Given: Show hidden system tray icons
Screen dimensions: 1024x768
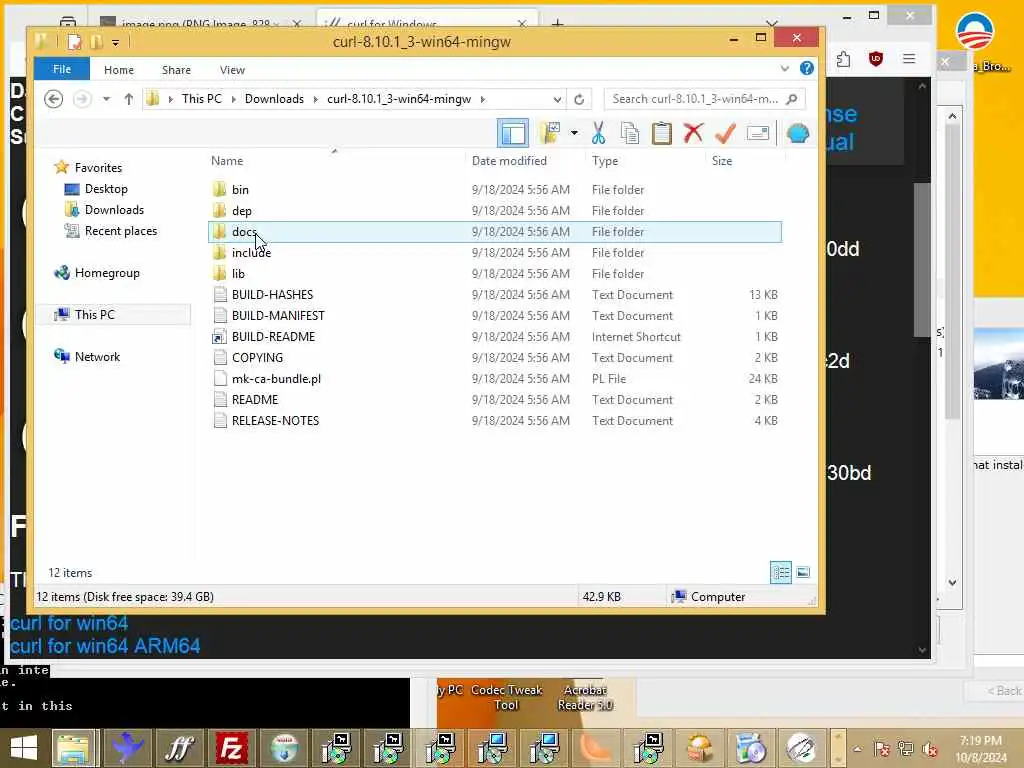Looking at the screenshot, I should coord(857,749).
